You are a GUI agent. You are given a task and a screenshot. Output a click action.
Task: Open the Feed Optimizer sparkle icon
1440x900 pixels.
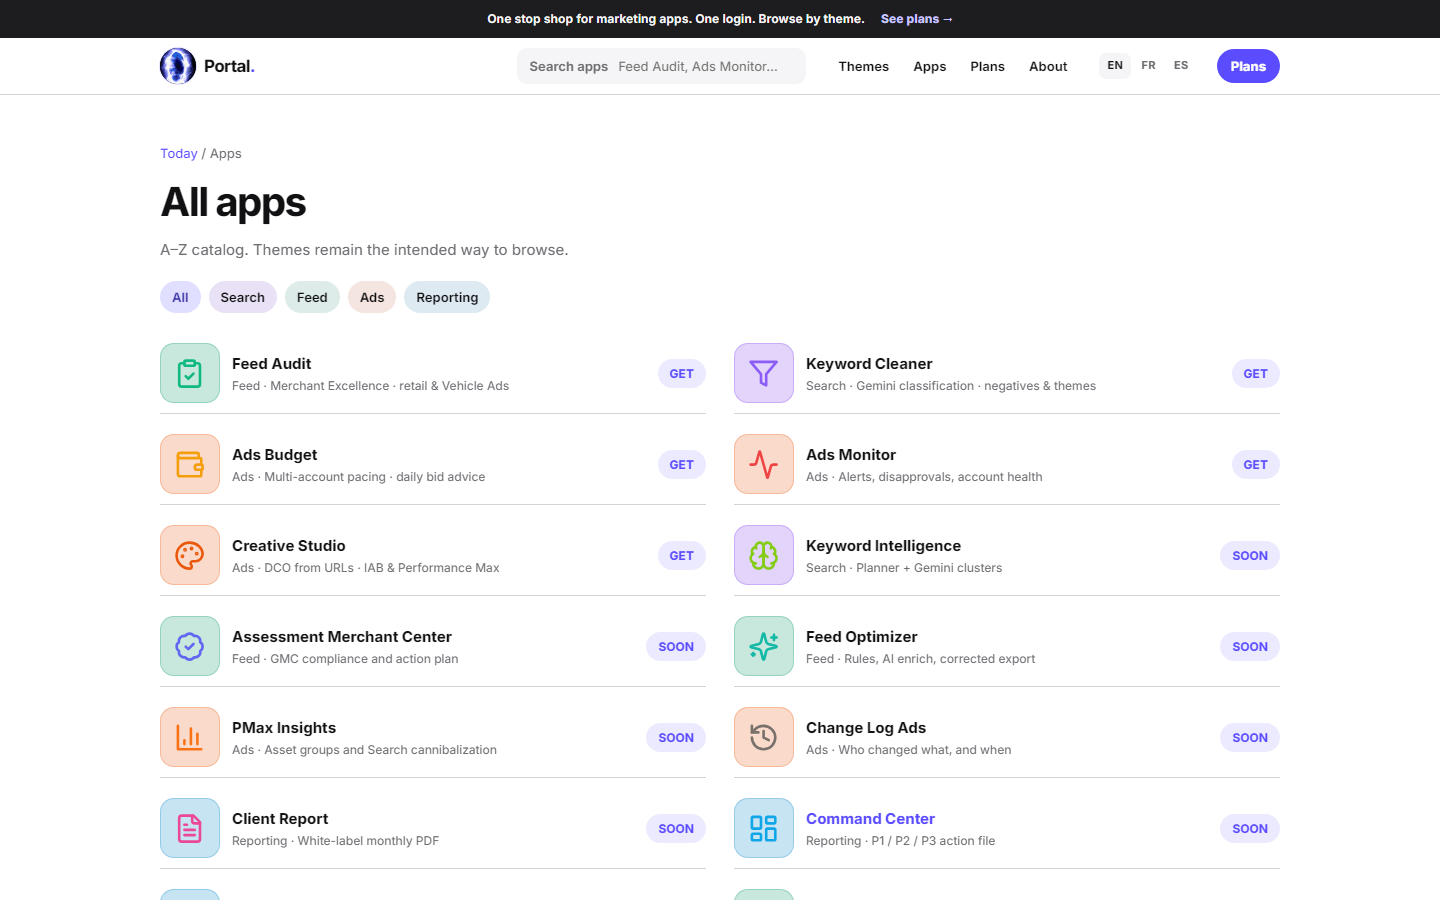click(764, 646)
